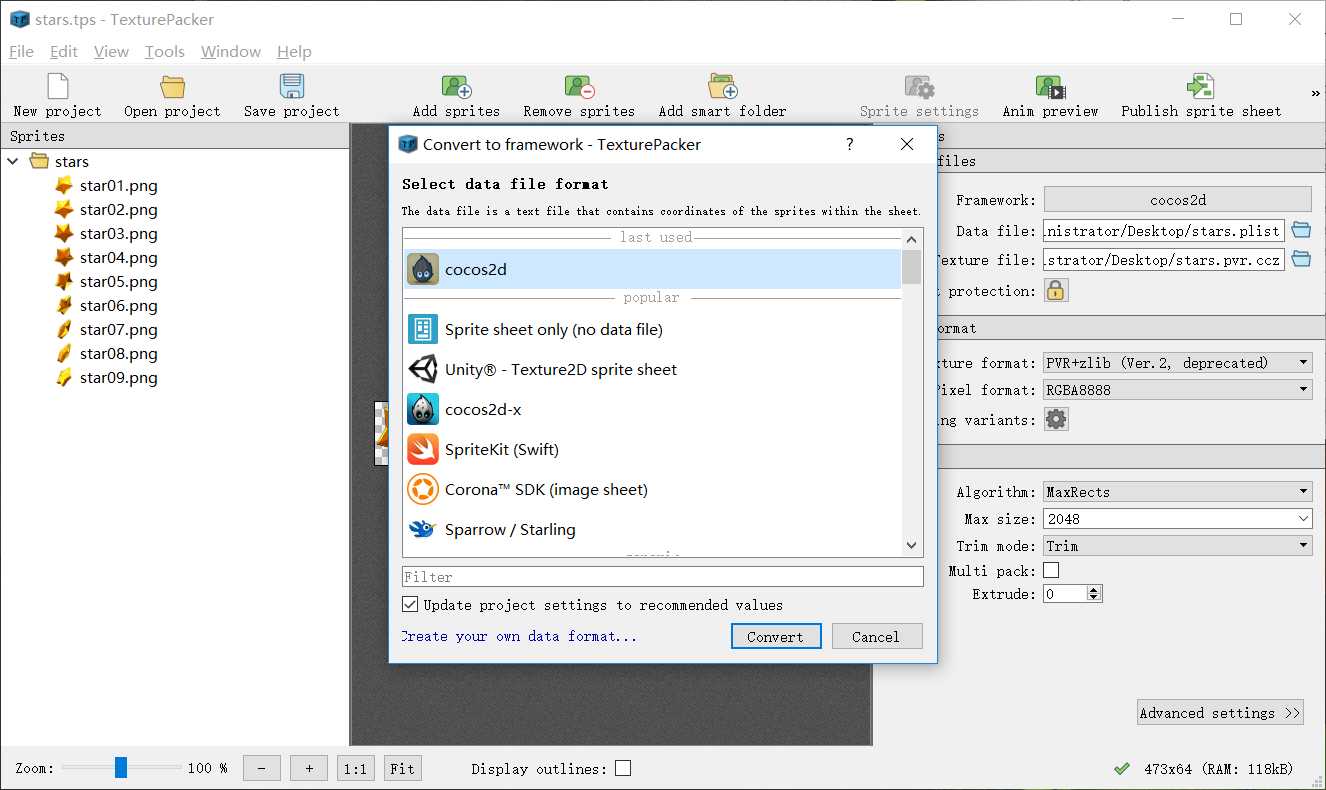Click the Advanced settings button
Image resolution: width=1326 pixels, height=790 pixels.
click(1220, 713)
